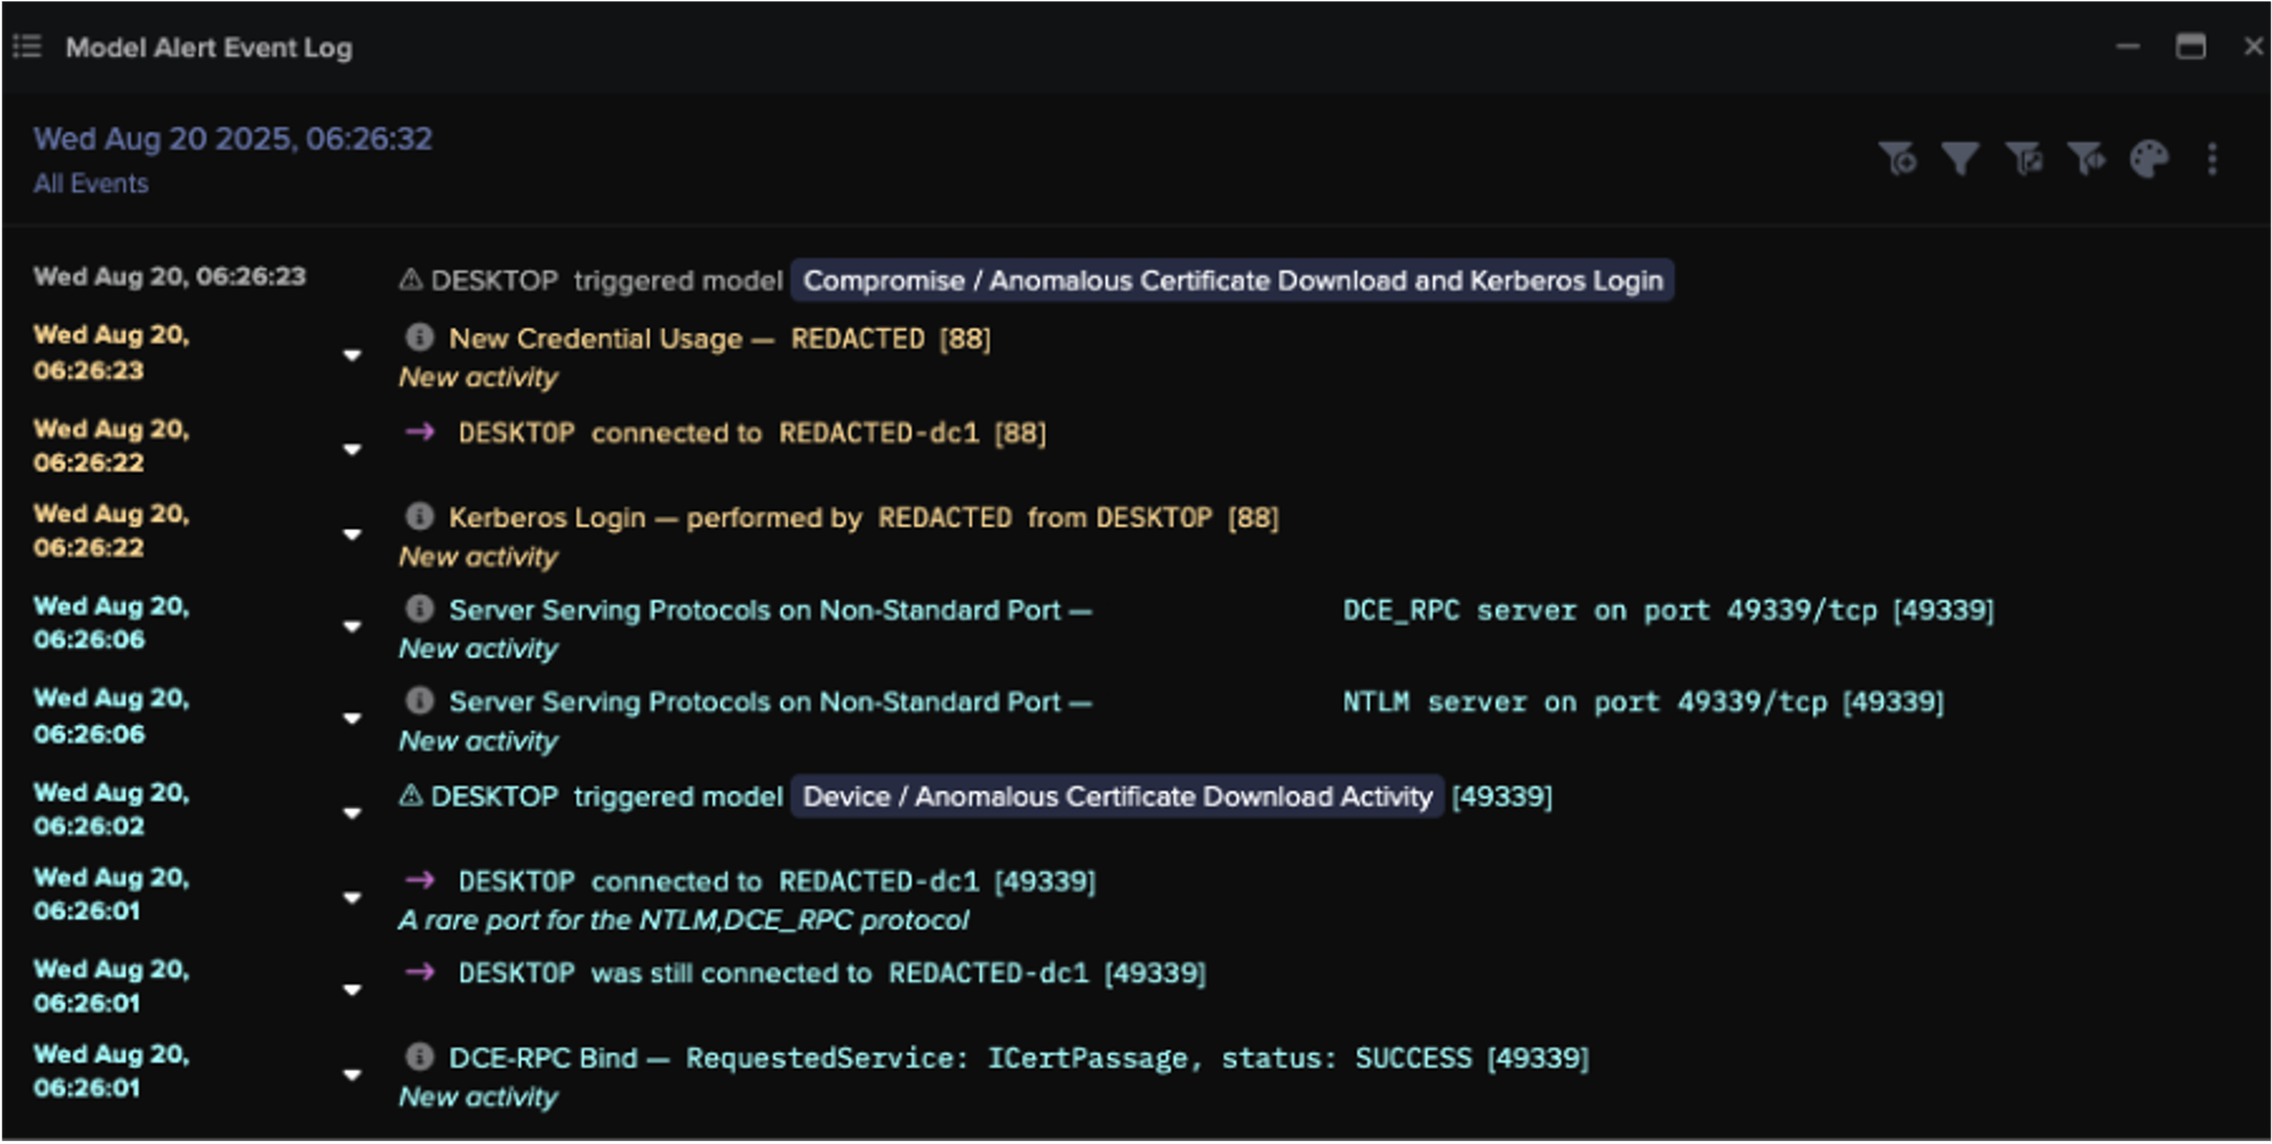This screenshot has height=1144, width=2272.
Task: Open the three-dot more options menu
Action: pyautogui.click(x=2212, y=159)
